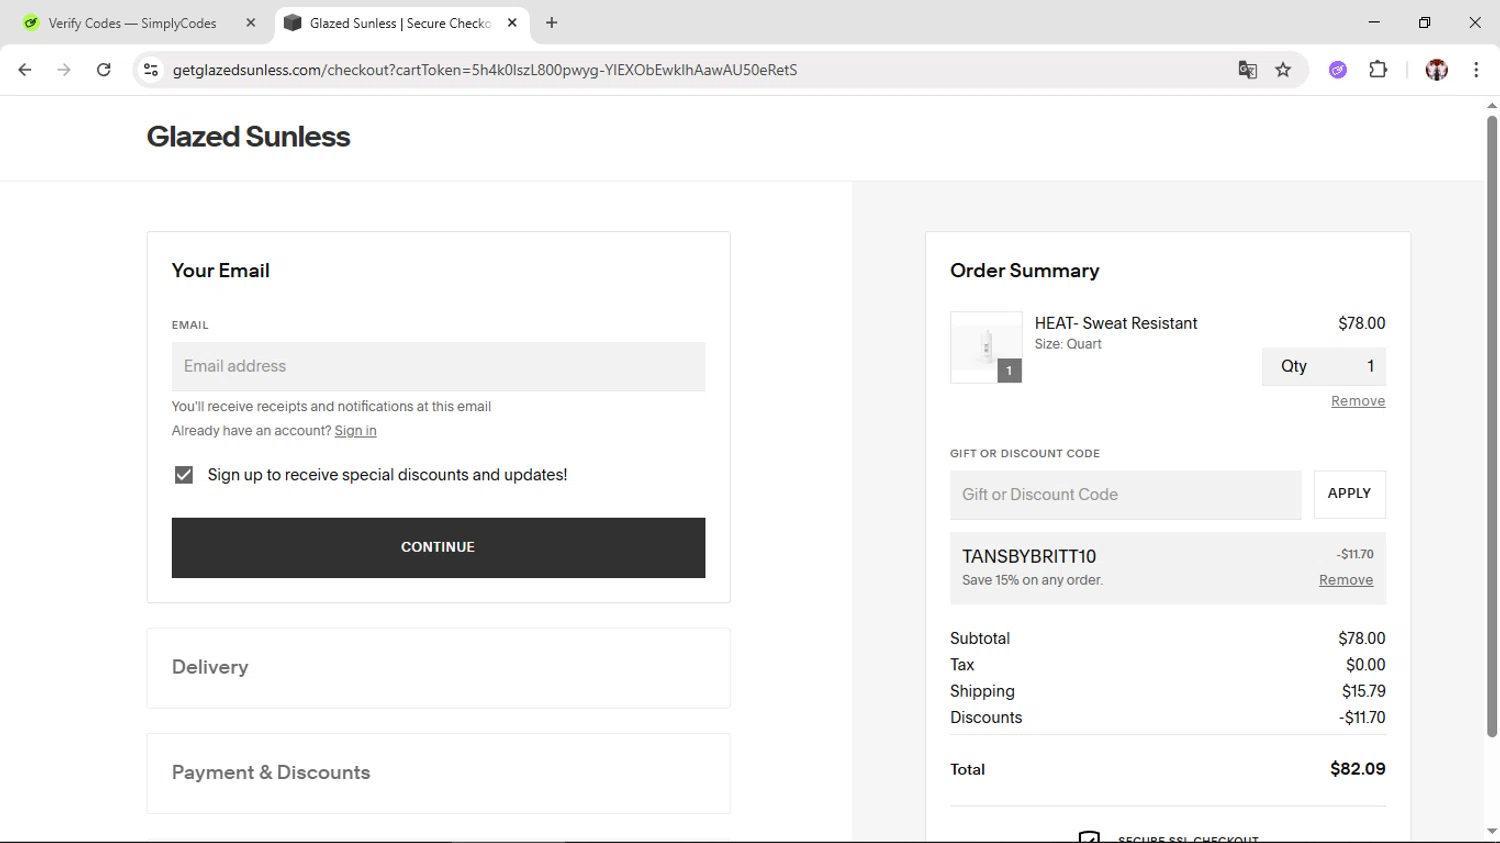This screenshot has height=843, width=1500.
Task: Expand the Payment & Discounts section
Action: pyautogui.click(x=438, y=773)
